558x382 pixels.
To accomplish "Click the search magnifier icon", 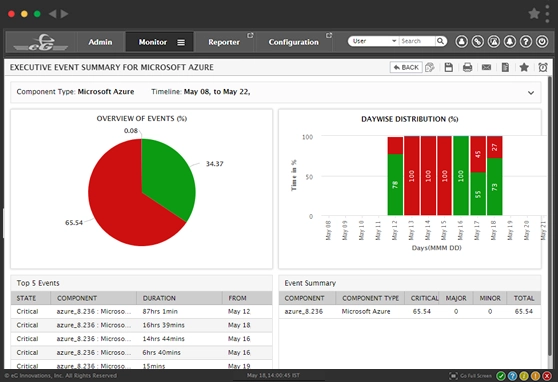I will coord(440,41).
